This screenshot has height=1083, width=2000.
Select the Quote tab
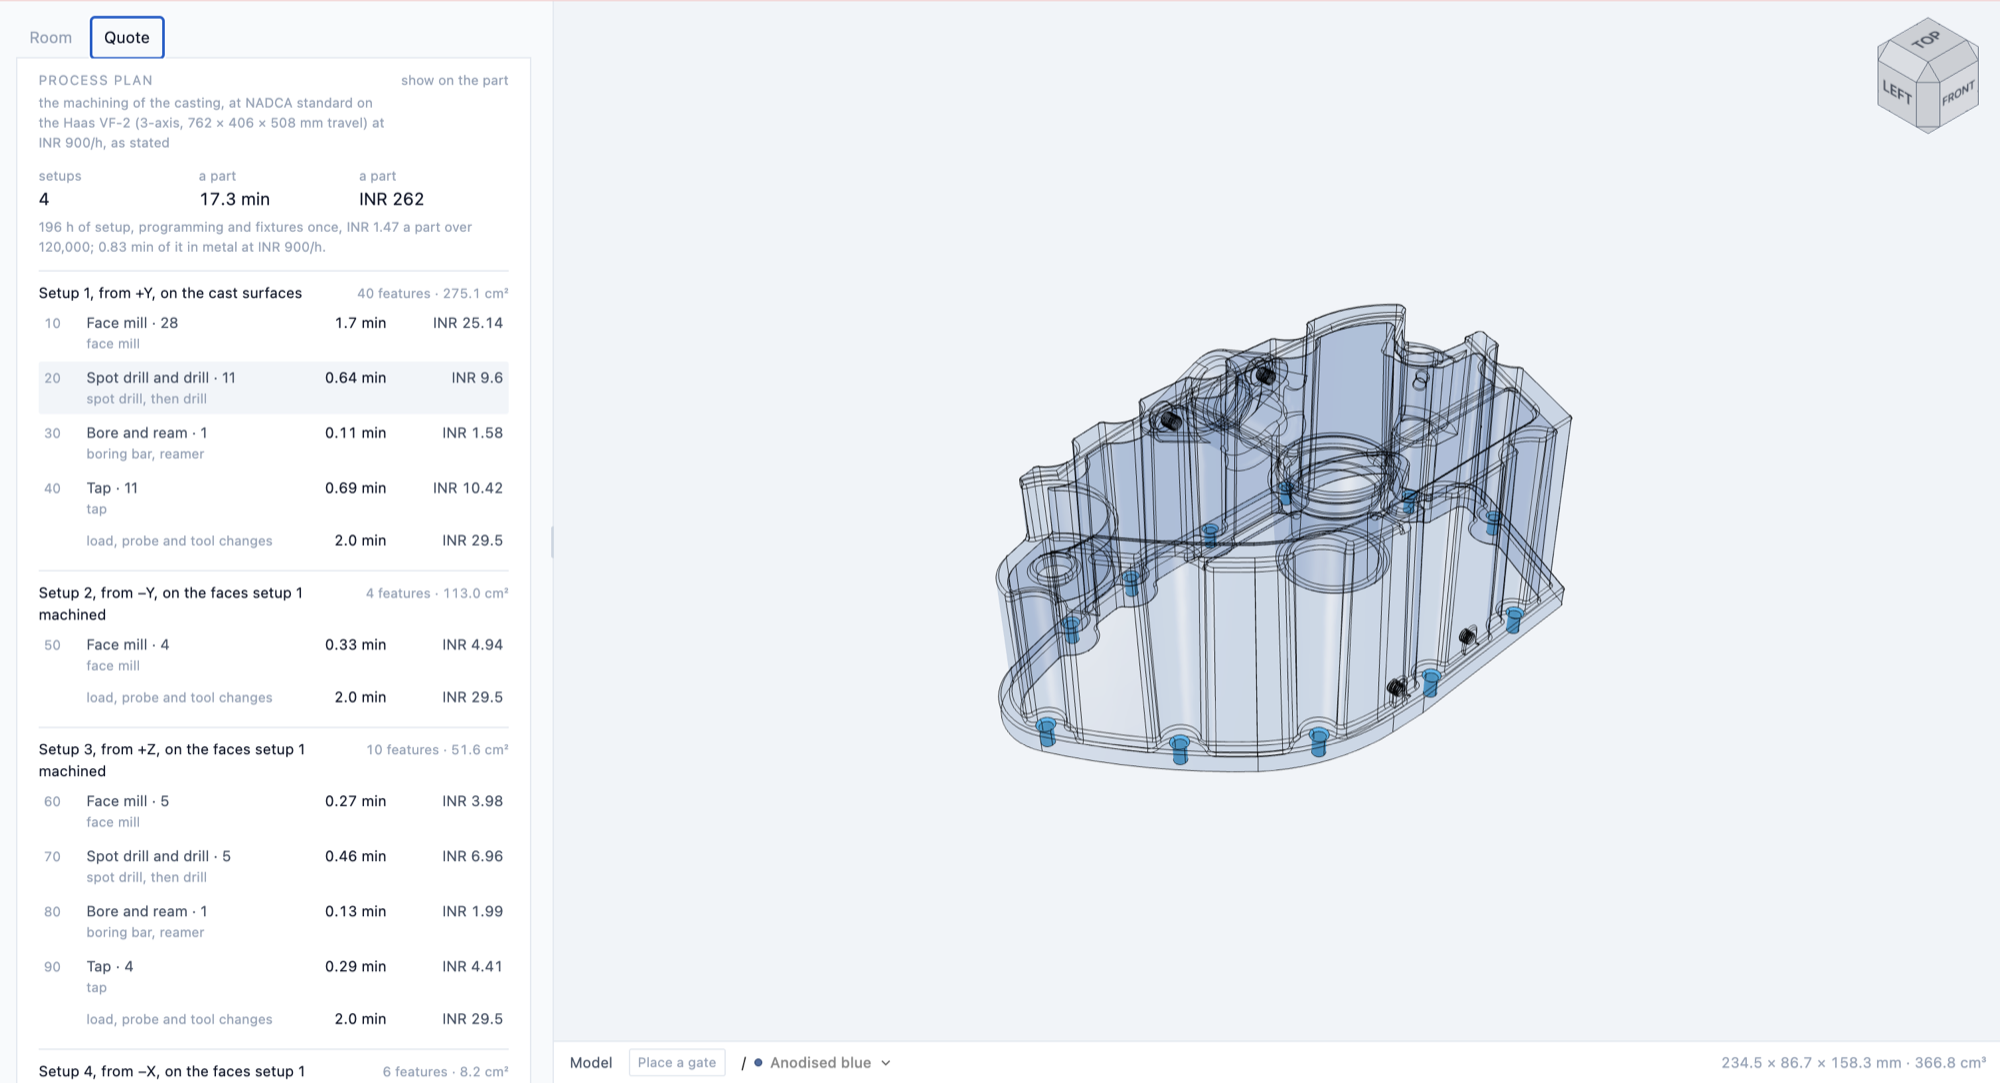[127, 37]
